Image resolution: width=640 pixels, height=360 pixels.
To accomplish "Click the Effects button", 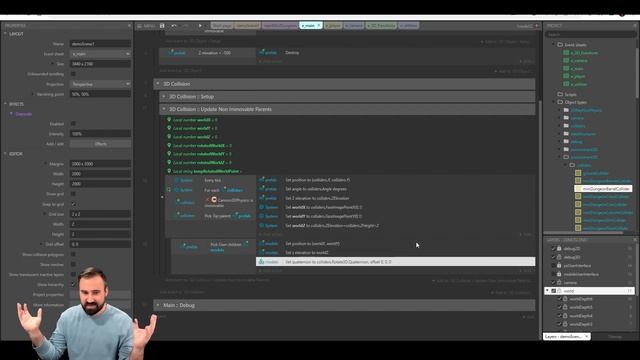I will (x=100, y=144).
